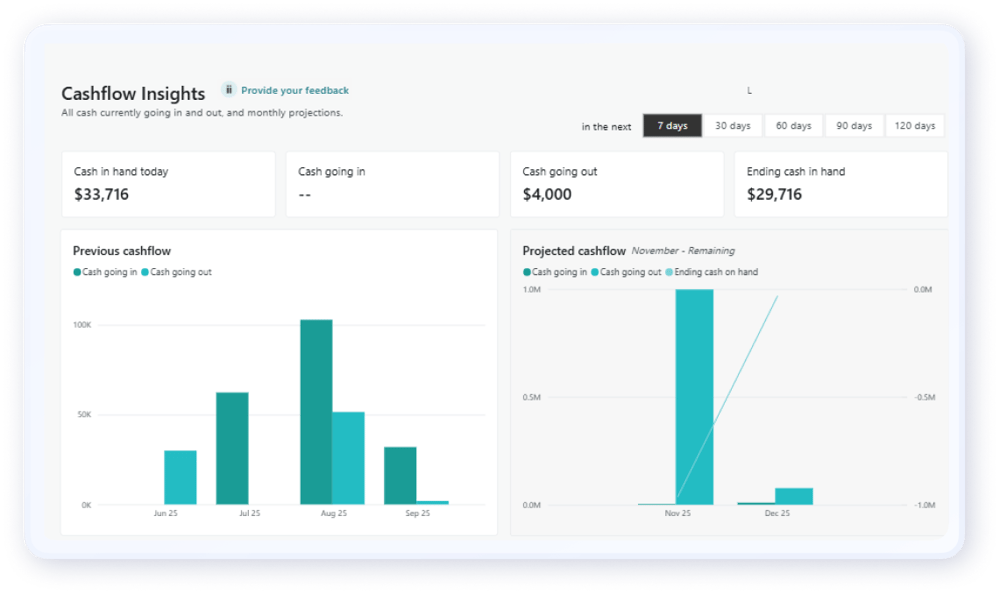Image resolution: width=1000 pixels, height=594 pixels.
Task: Click the feedback info icon beside Cashflow Insights
Action: 227,89
